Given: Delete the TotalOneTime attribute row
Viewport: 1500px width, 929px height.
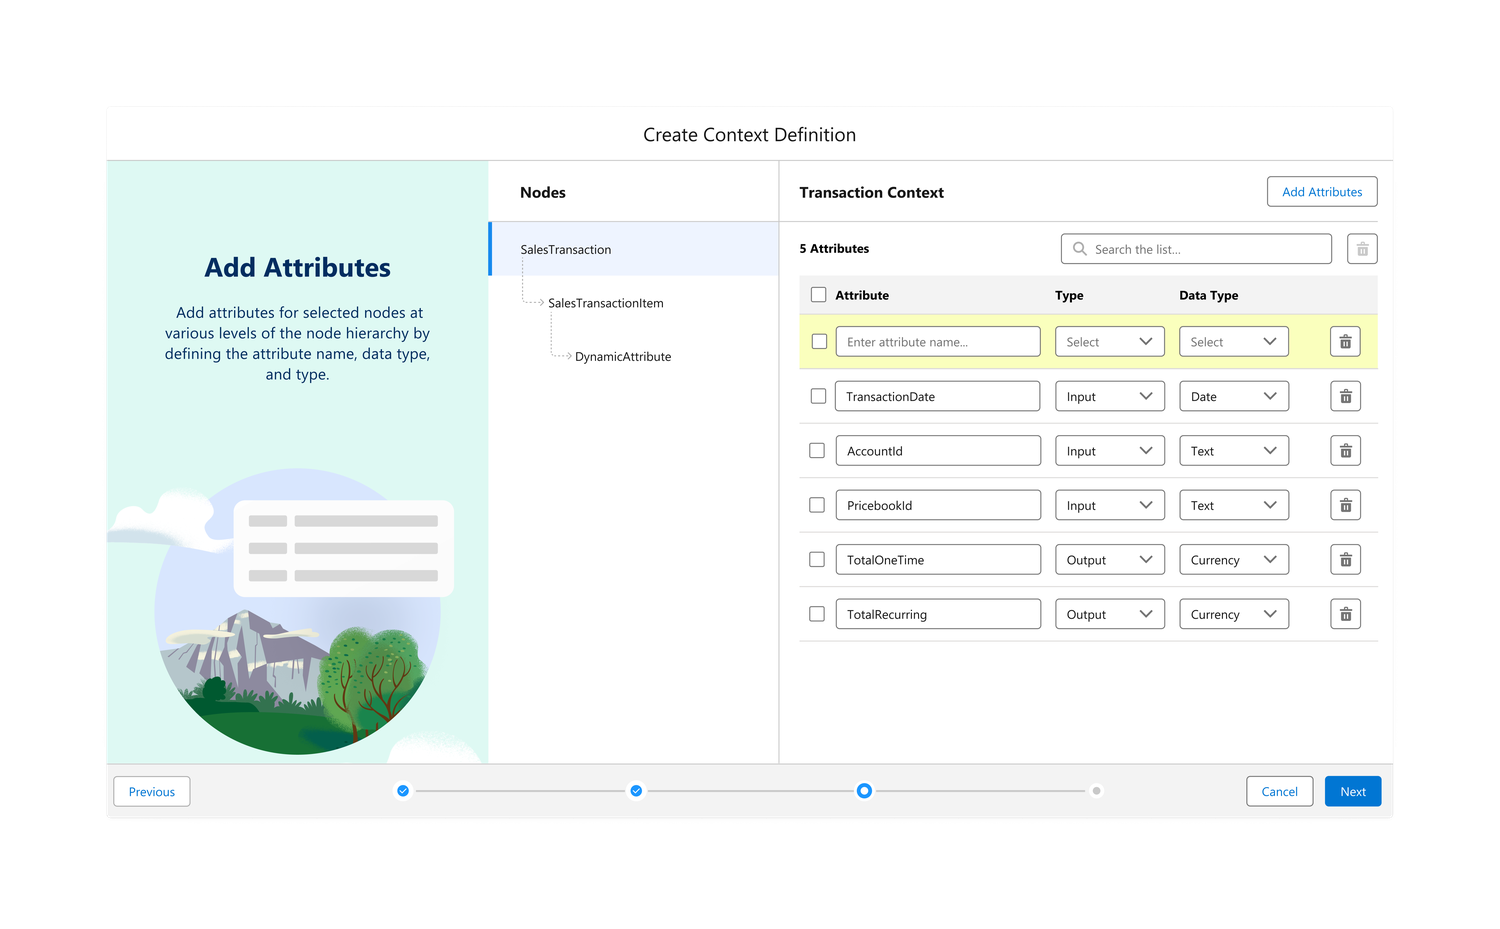Looking at the screenshot, I should click(x=1345, y=560).
